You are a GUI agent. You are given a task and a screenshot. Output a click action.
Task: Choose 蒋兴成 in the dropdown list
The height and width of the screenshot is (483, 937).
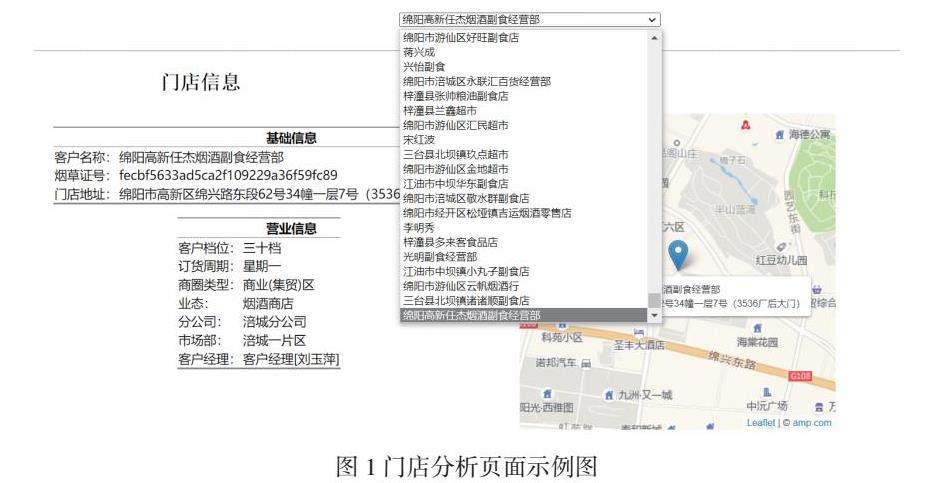pos(419,52)
